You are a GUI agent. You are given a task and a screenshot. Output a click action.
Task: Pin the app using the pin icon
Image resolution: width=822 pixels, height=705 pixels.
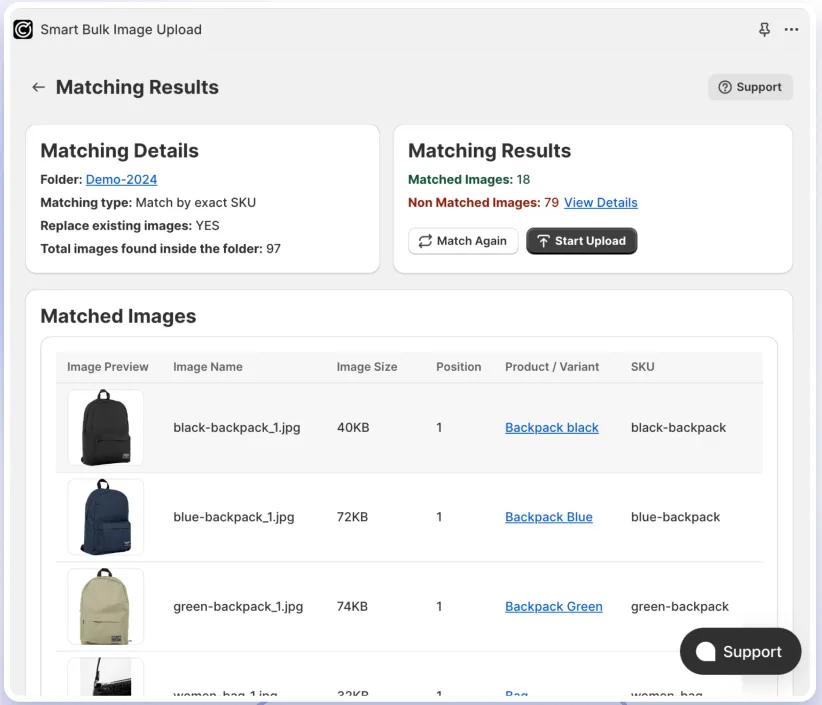[x=764, y=29]
